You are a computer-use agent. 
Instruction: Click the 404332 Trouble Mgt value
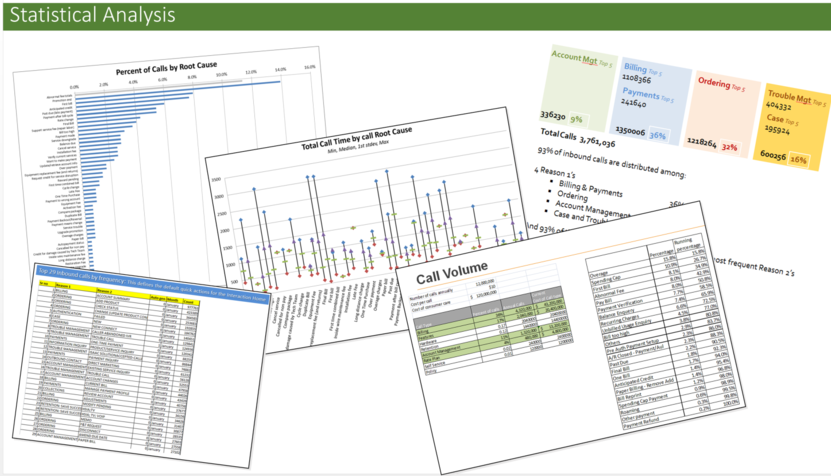click(x=778, y=105)
